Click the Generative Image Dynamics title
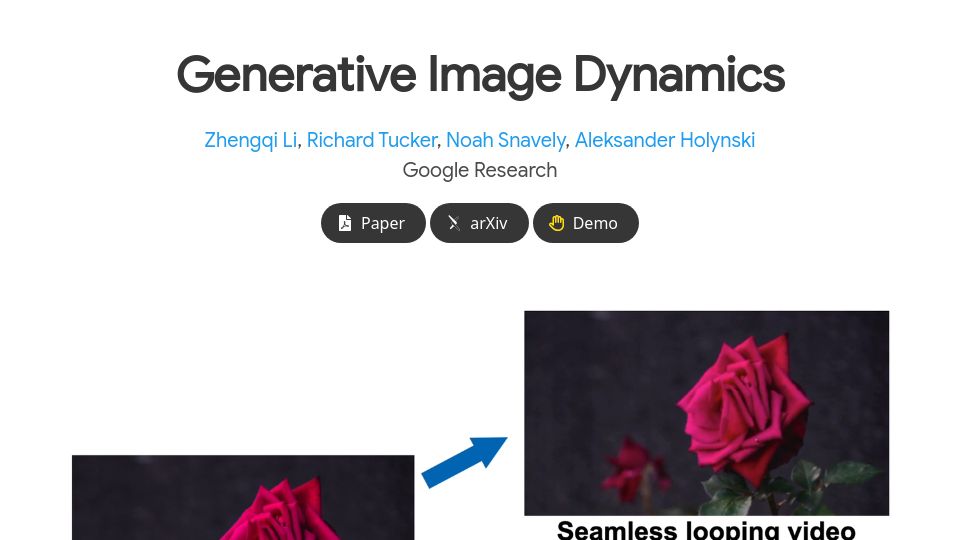The height and width of the screenshot is (540, 960). [481, 75]
